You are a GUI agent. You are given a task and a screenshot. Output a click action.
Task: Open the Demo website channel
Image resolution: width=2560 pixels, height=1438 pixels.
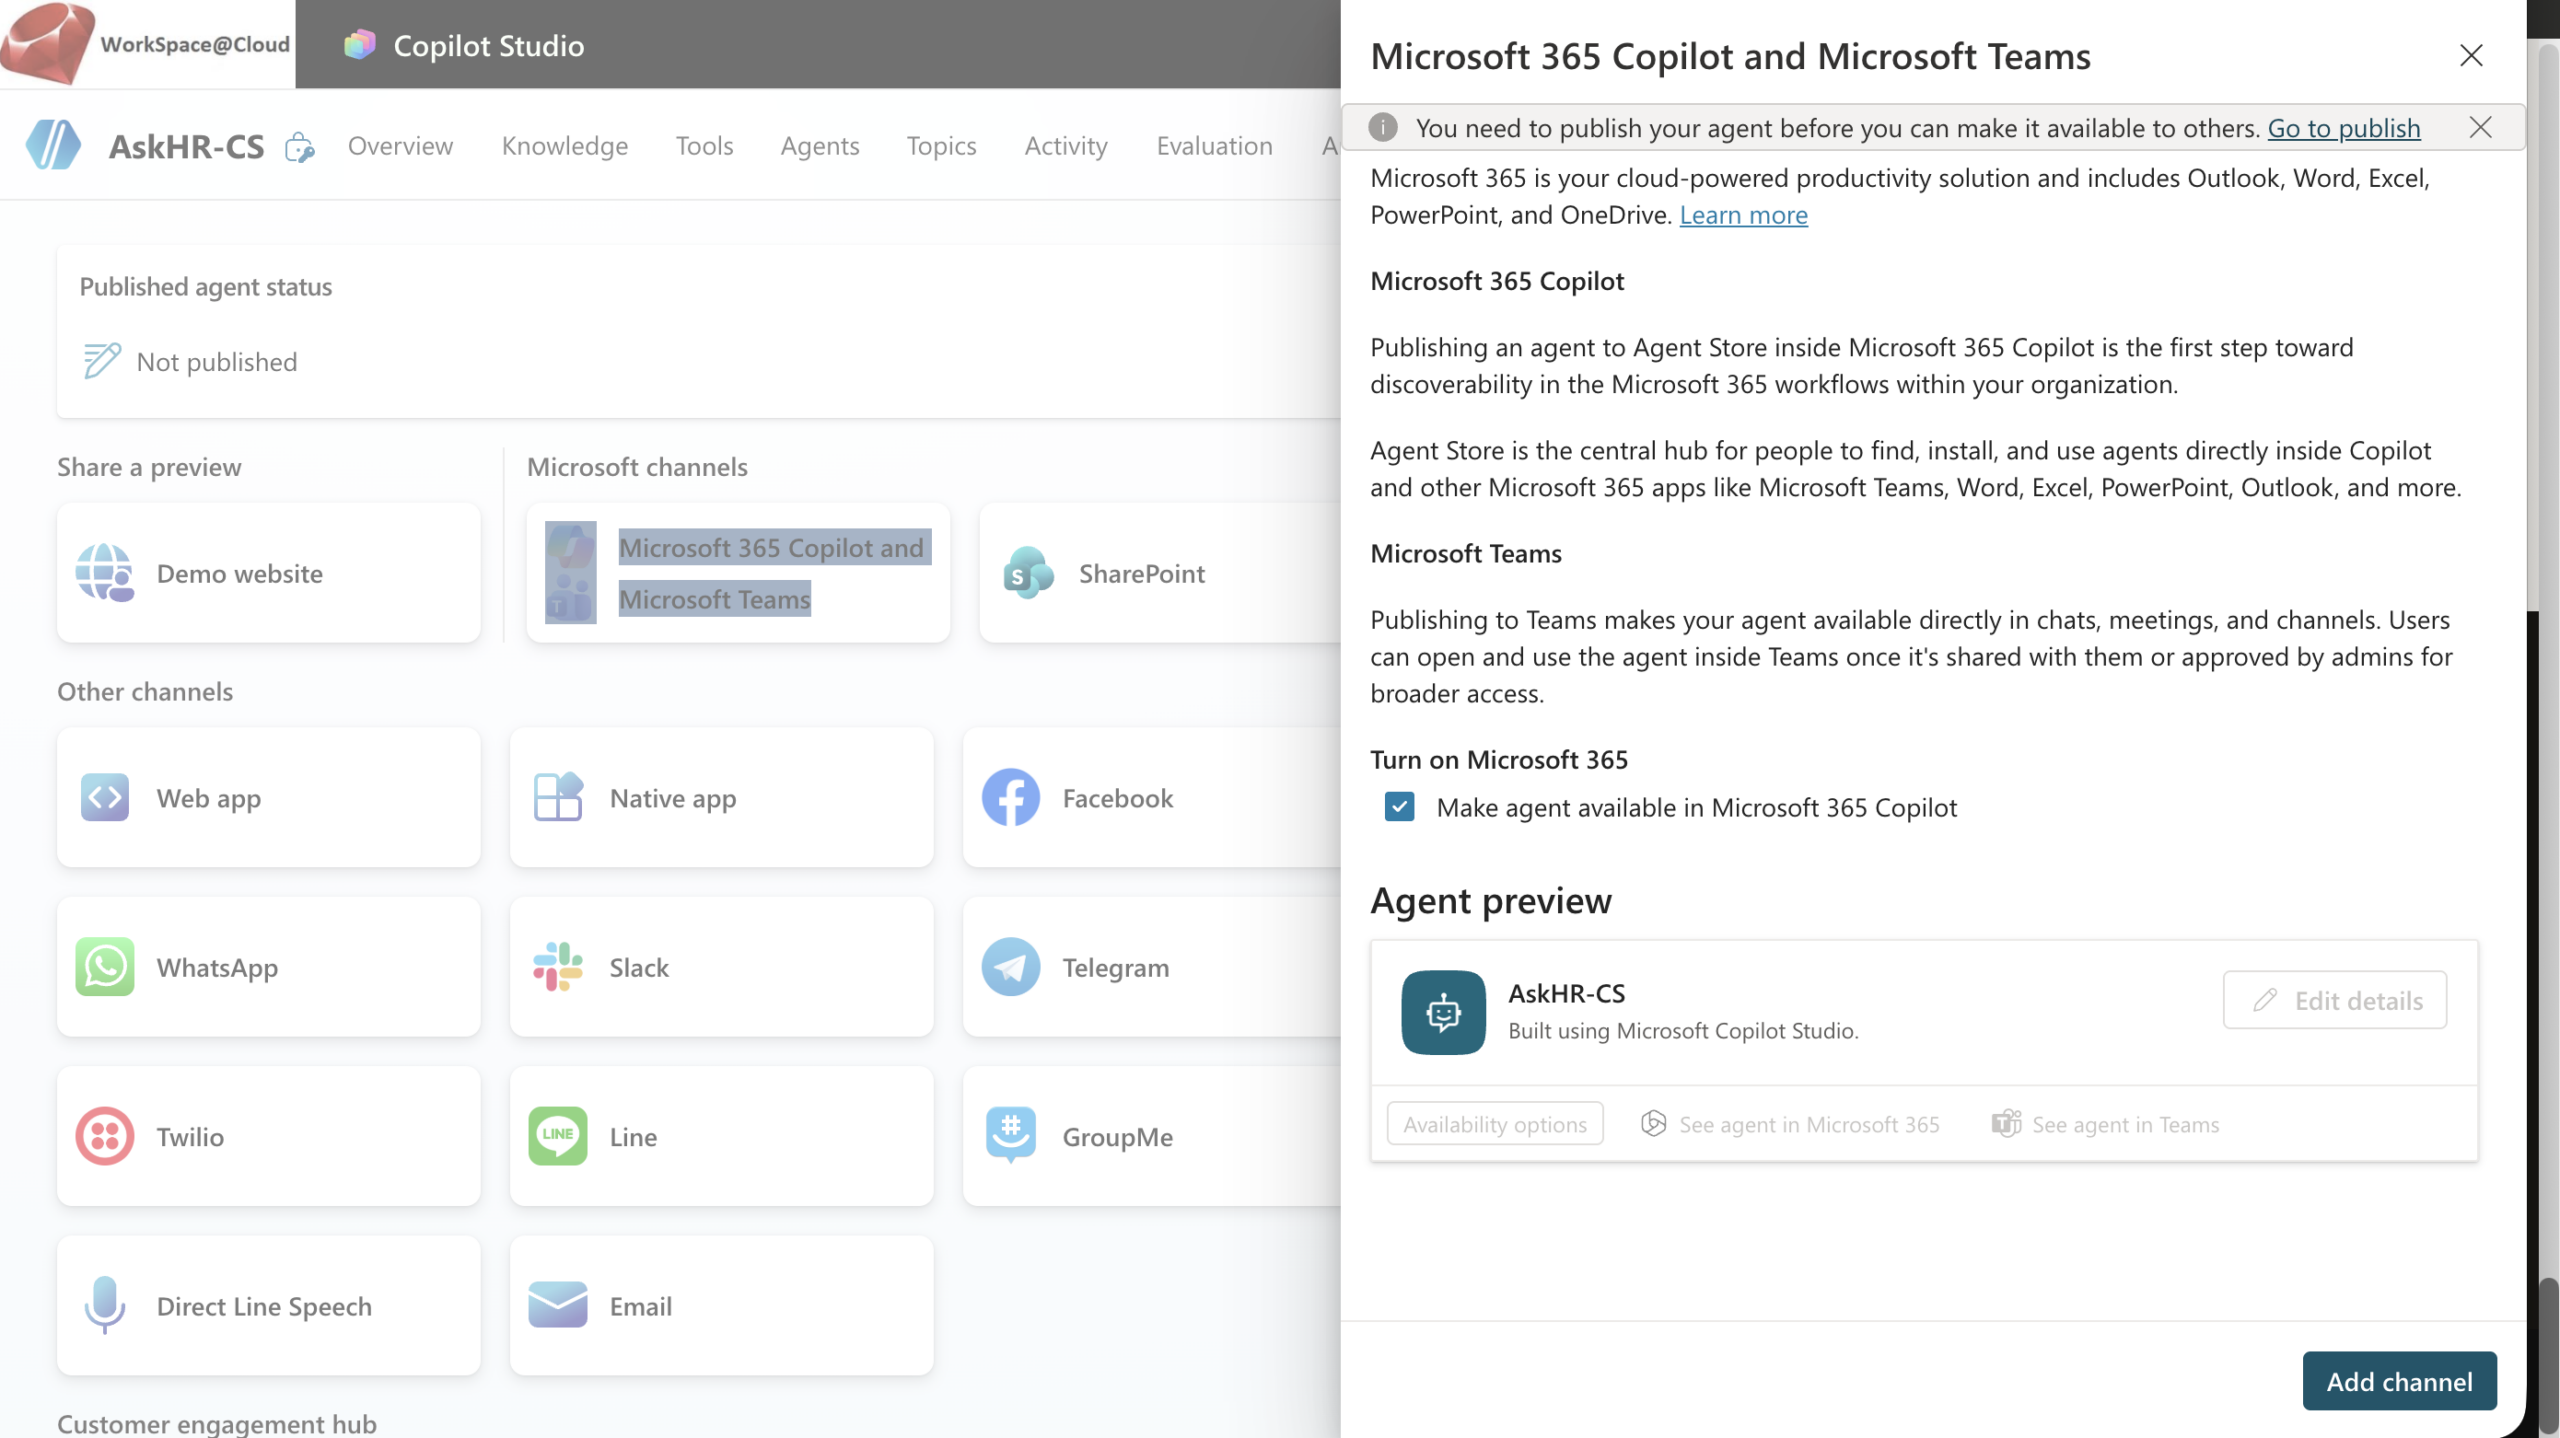(268, 573)
